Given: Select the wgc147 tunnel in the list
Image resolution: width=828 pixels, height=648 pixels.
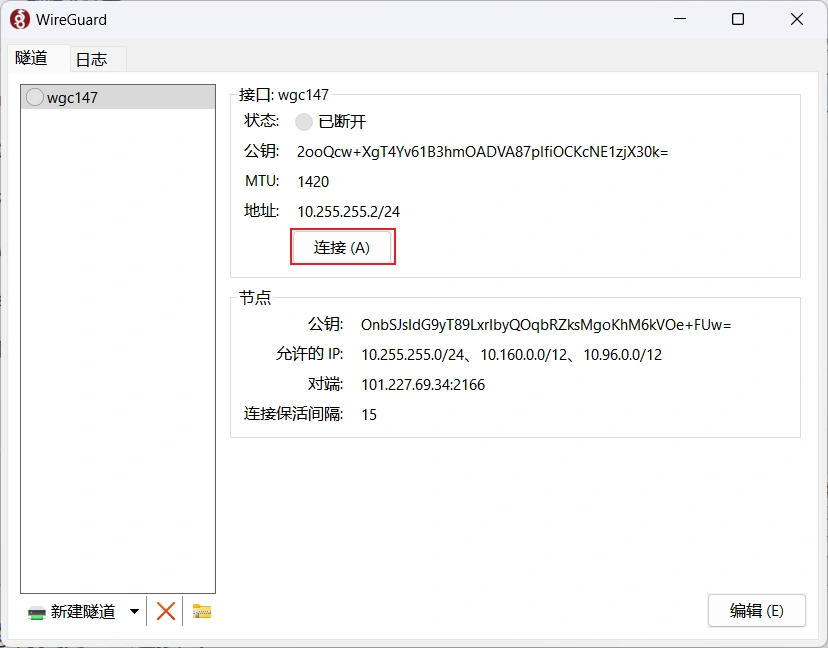Looking at the screenshot, I should click(x=118, y=98).
